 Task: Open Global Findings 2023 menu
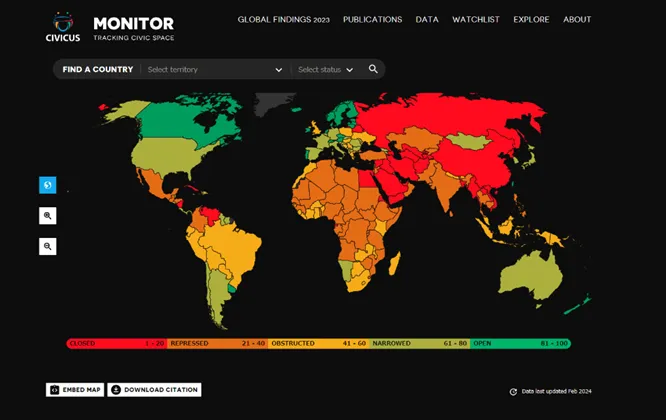[283, 19]
